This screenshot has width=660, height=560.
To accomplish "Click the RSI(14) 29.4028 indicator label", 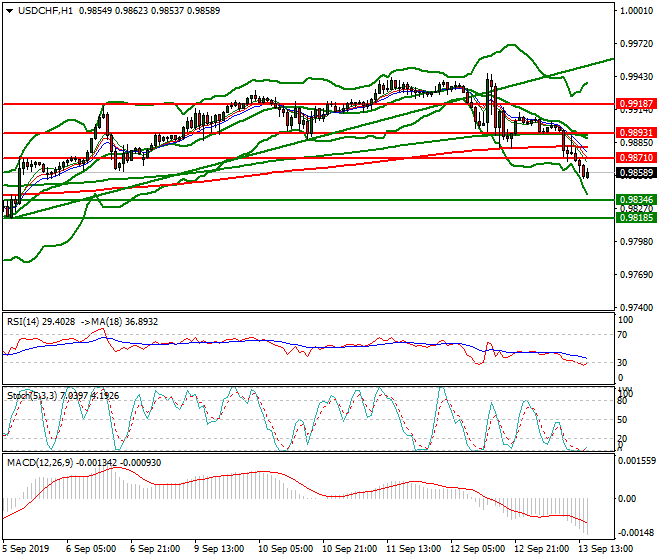I will [x=41, y=322].
